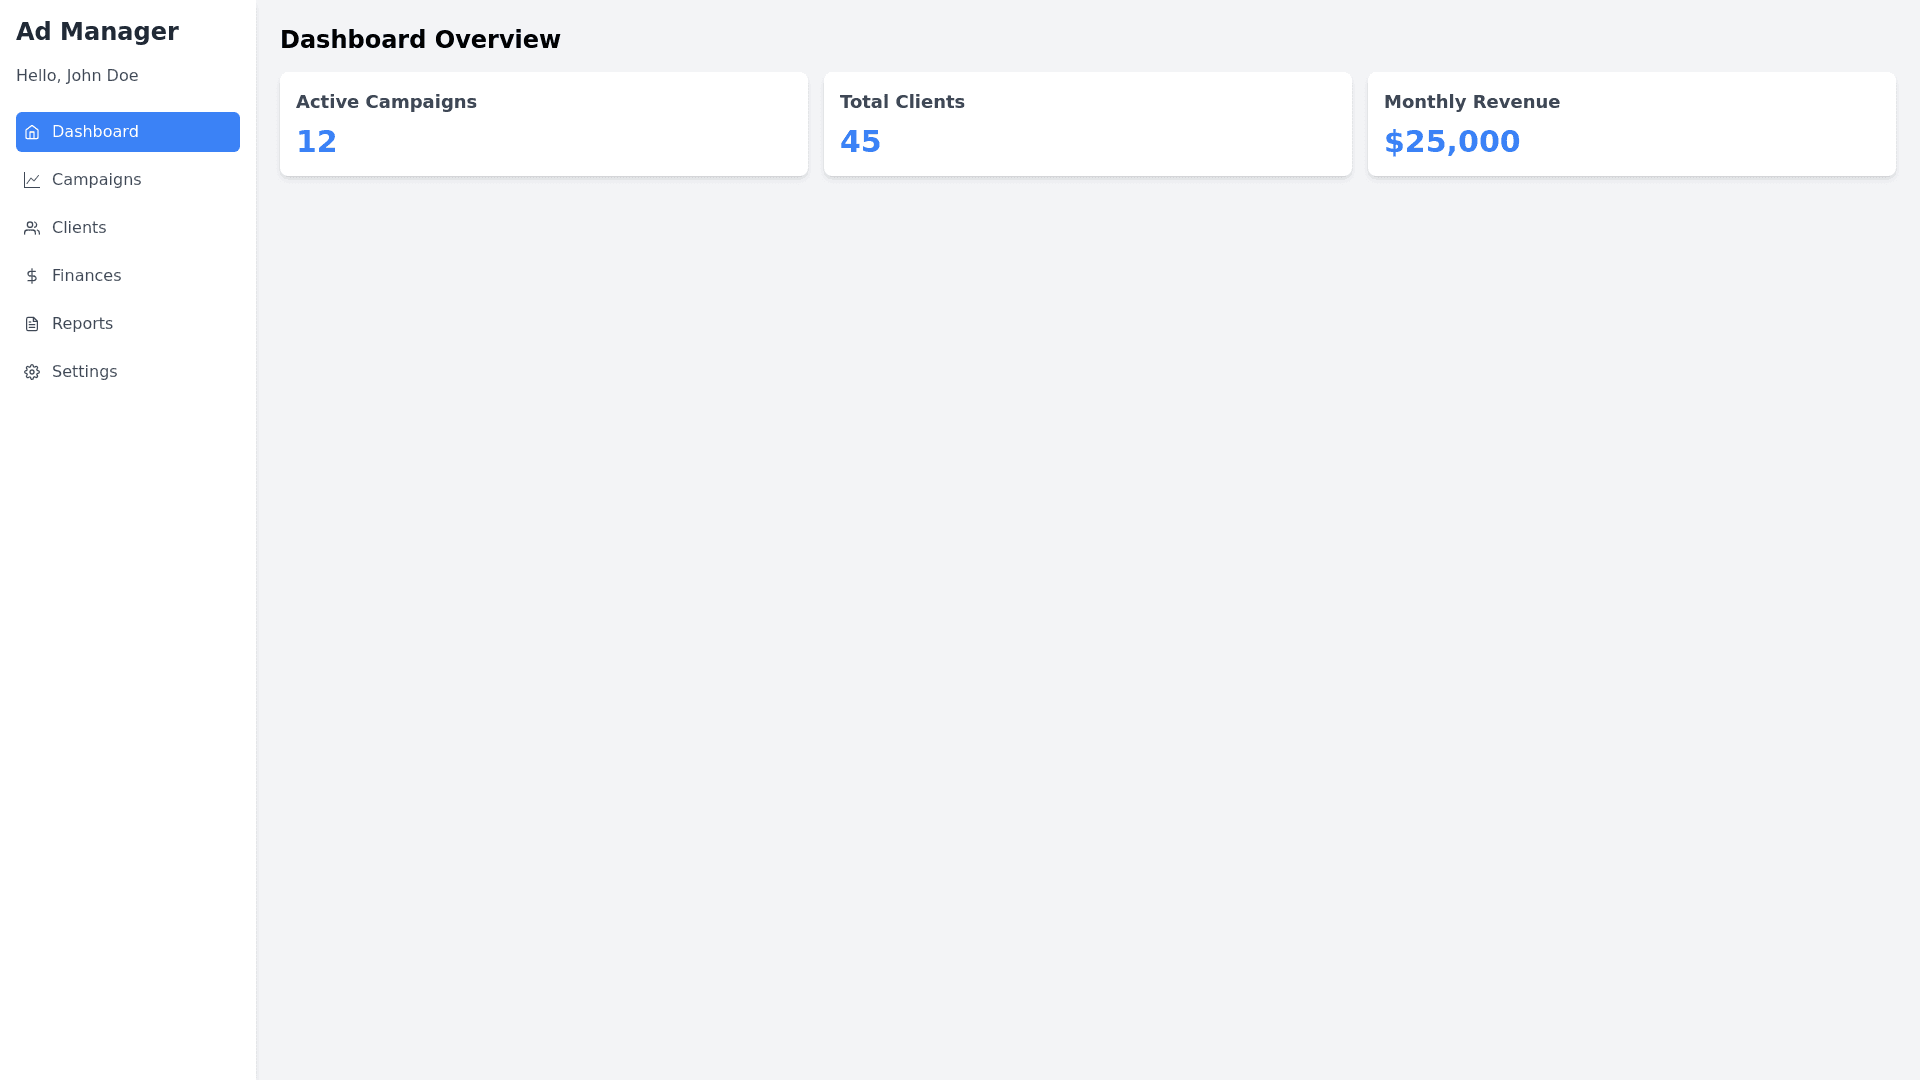Click the 12 active campaigns number
Viewport: 1920px width, 1080px height.
(316, 142)
